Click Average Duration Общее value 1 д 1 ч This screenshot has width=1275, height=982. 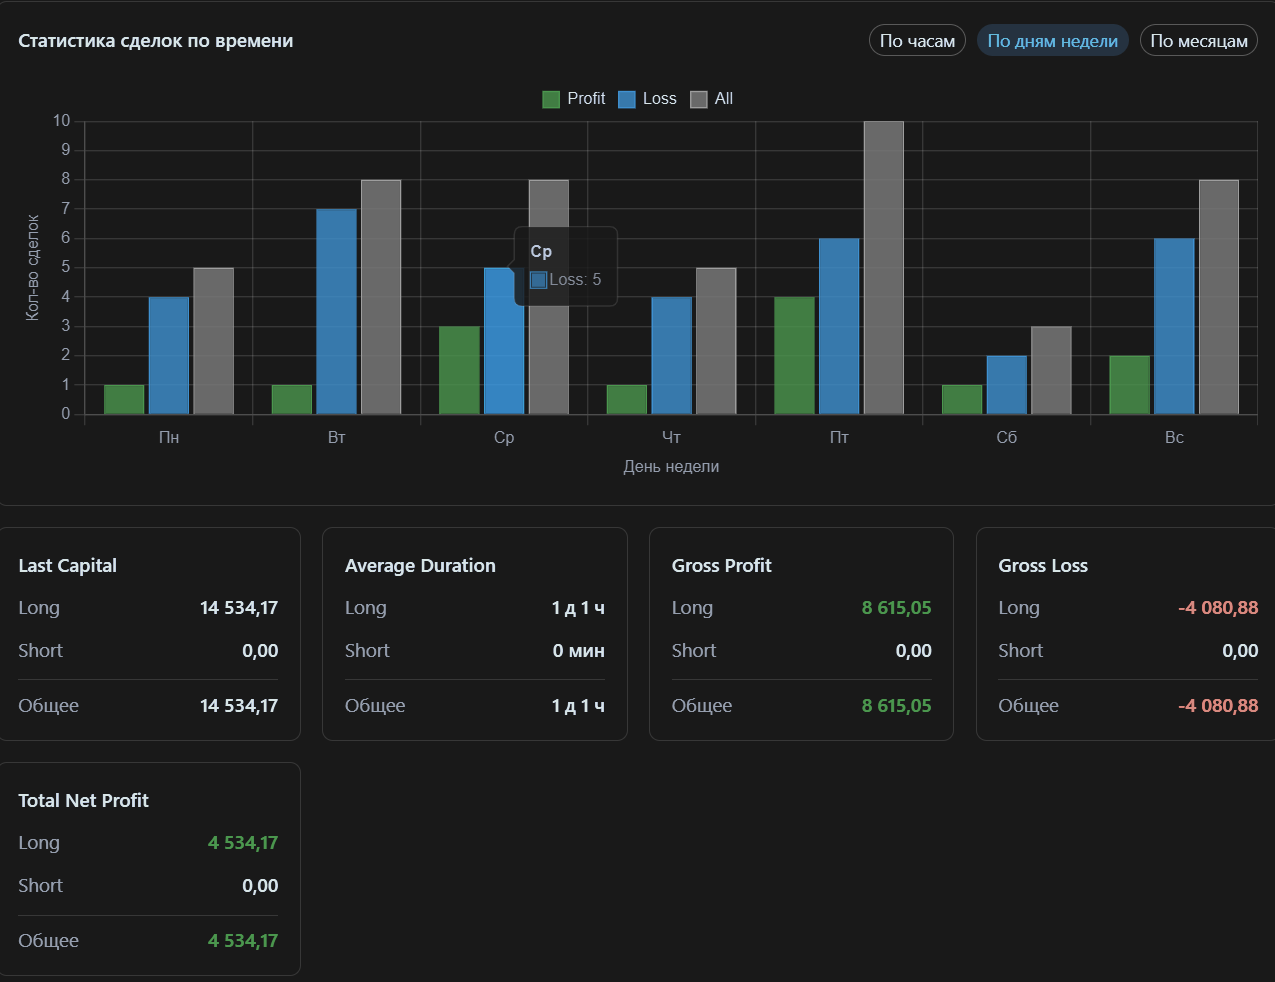pyautogui.click(x=578, y=706)
